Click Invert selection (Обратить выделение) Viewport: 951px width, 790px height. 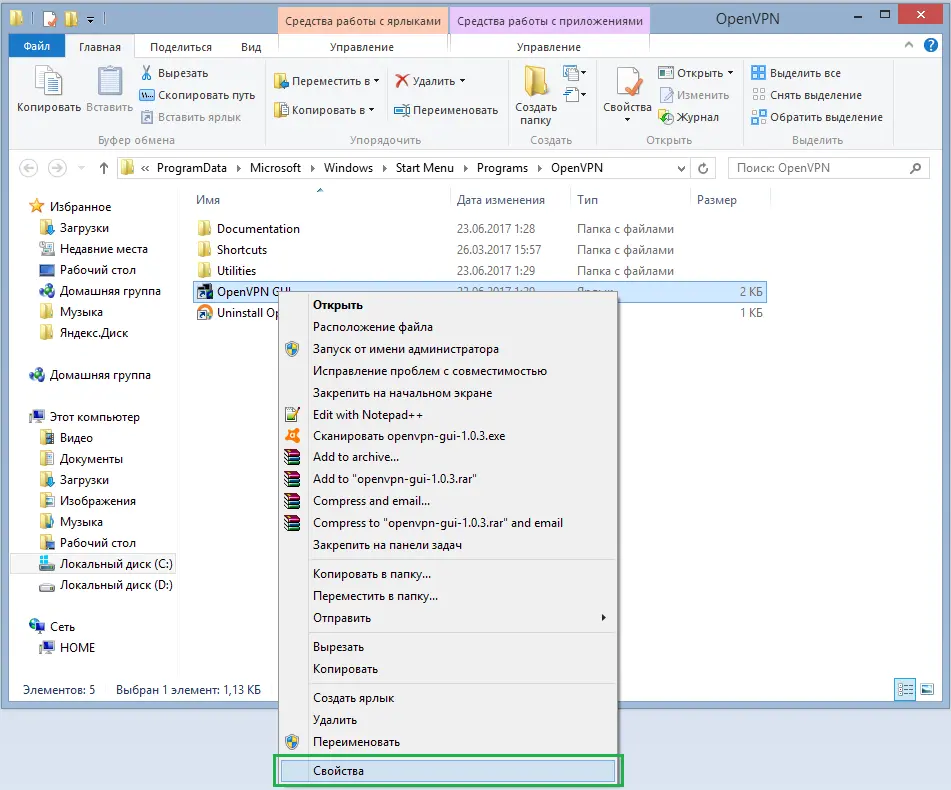(816, 117)
